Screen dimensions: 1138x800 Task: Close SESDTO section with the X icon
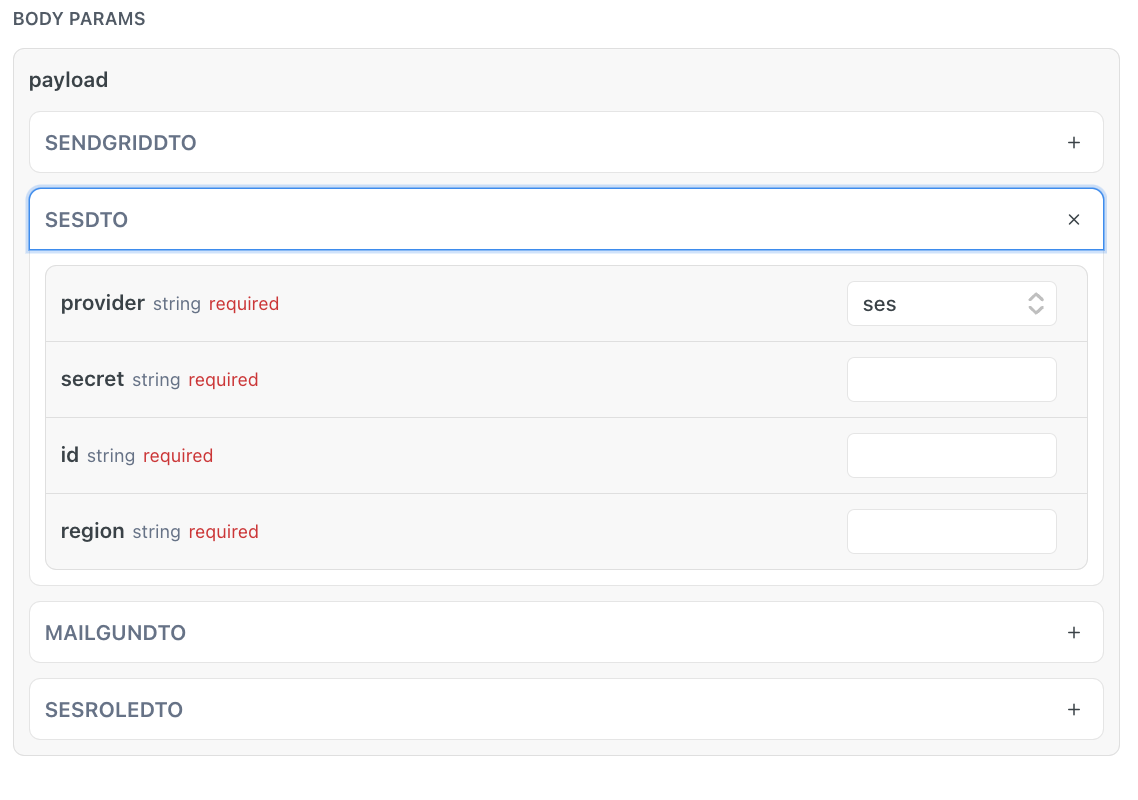point(1074,220)
